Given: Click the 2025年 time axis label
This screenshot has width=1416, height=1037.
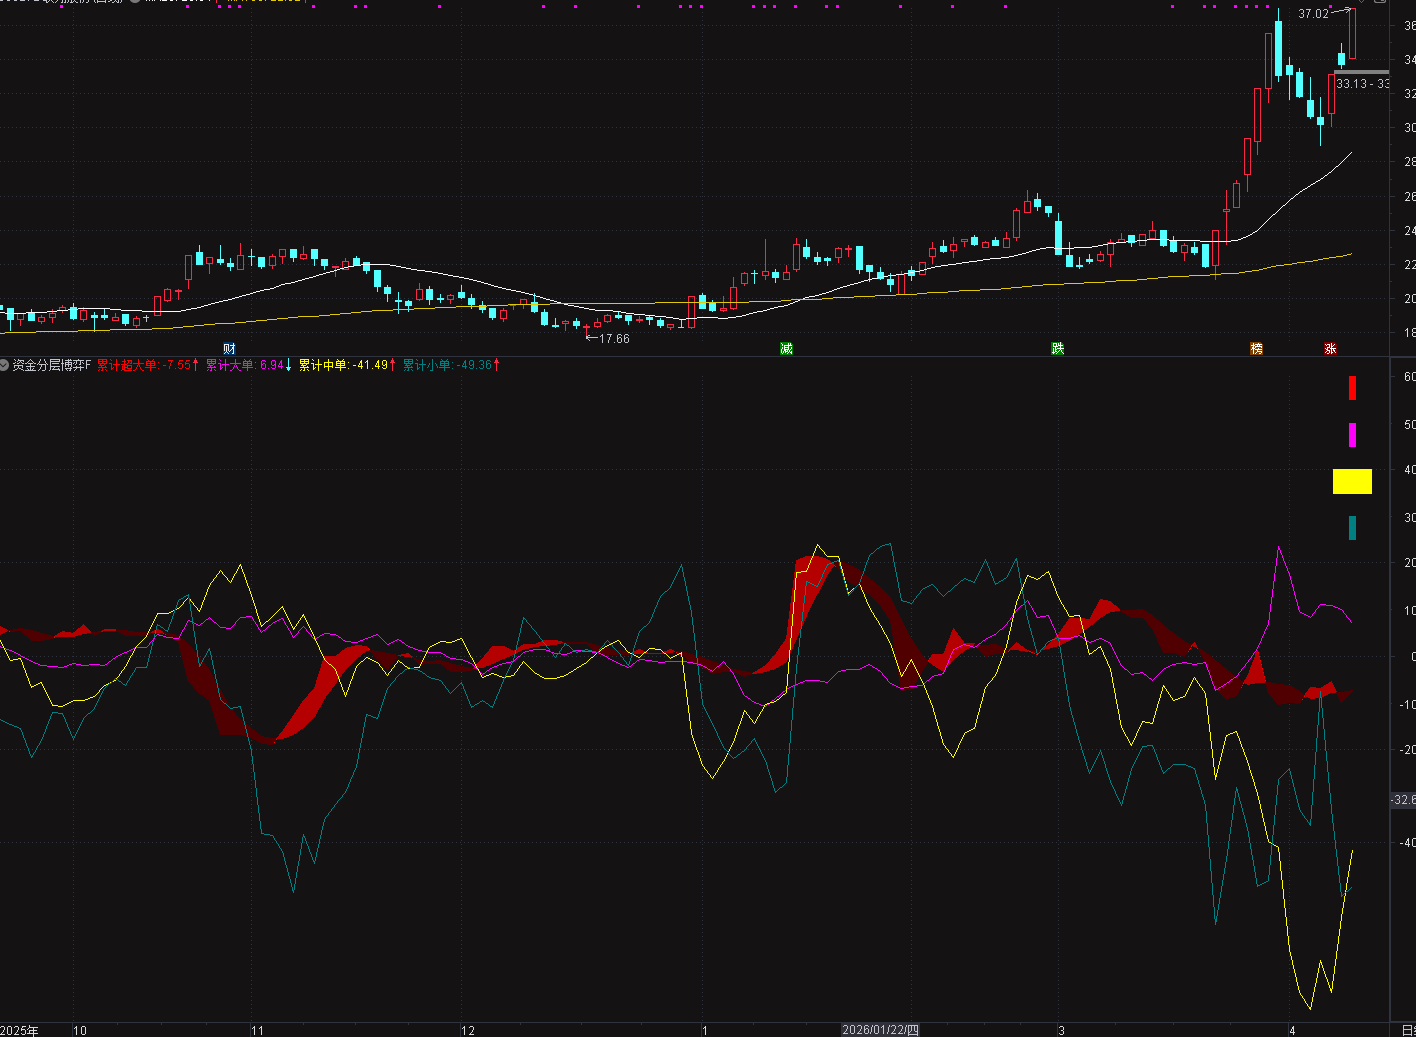Looking at the screenshot, I should (x=20, y=1030).
